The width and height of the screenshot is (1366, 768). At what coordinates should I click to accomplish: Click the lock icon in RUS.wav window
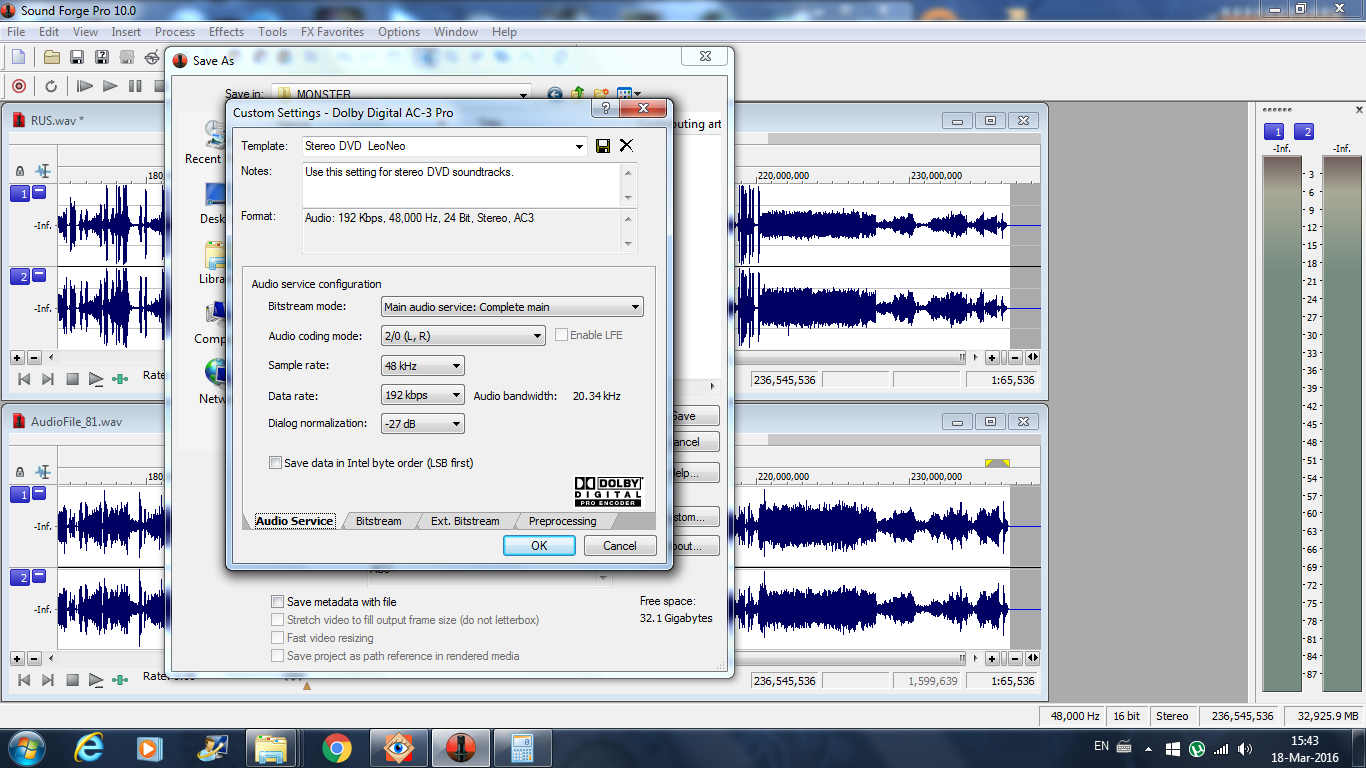[x=20, y=172]
